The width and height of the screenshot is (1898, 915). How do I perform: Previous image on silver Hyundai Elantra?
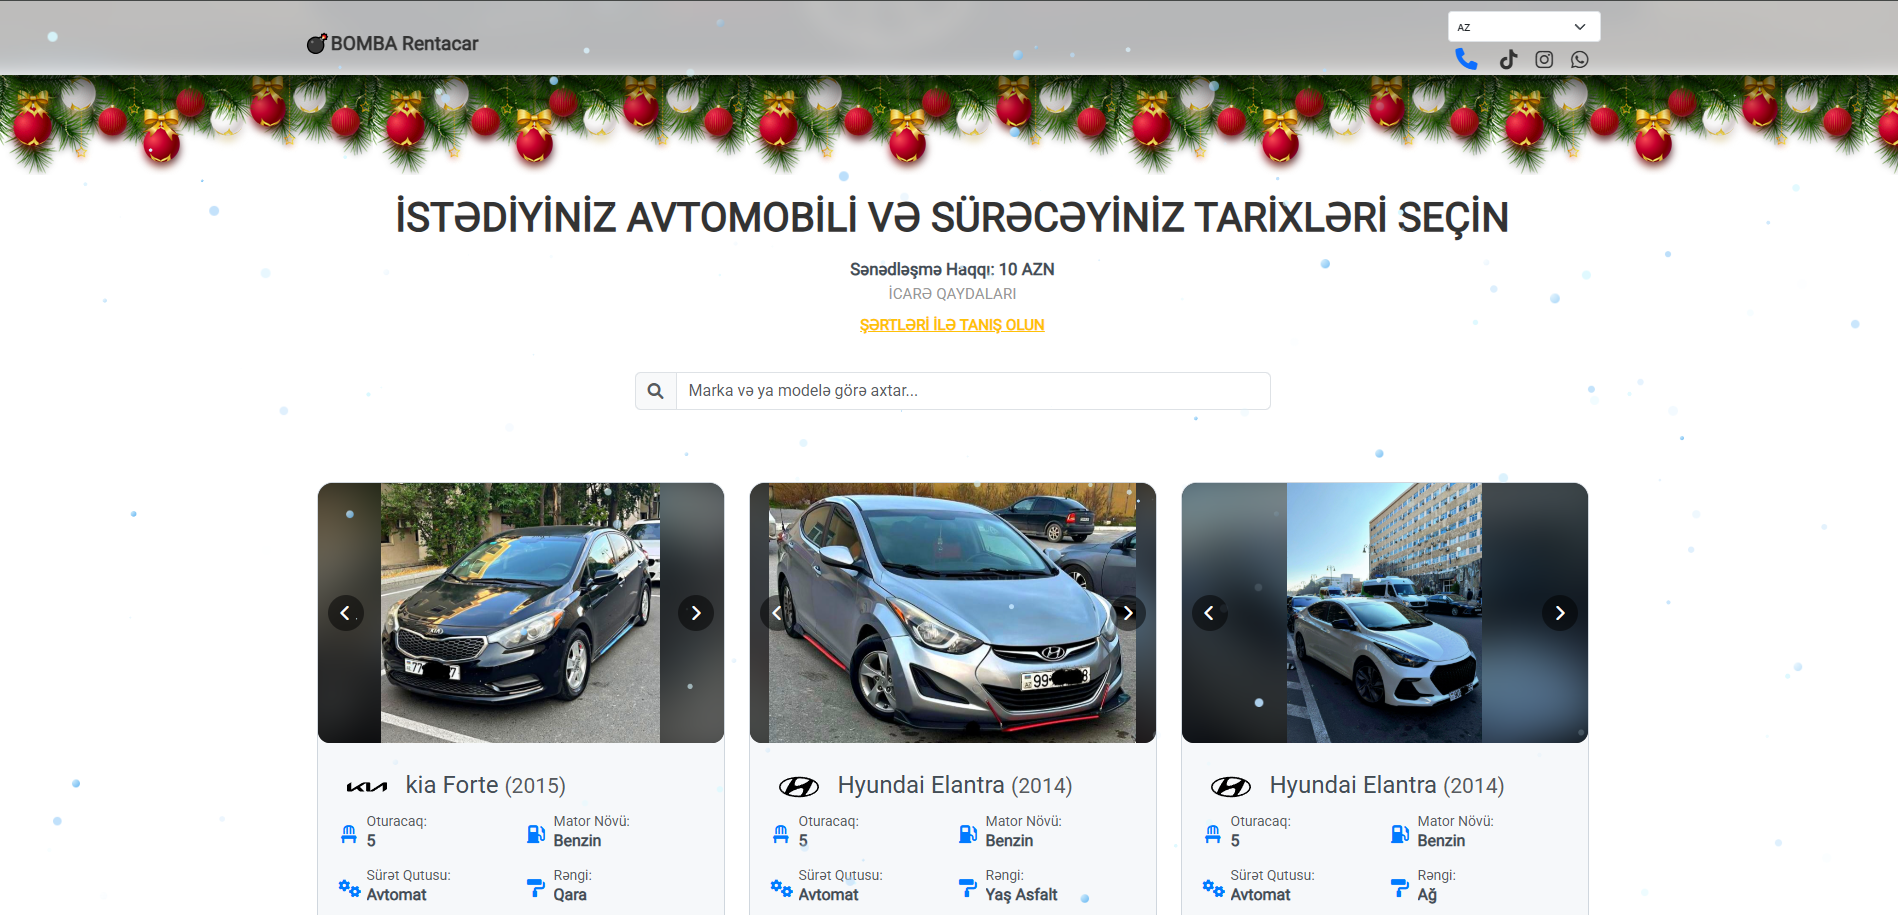tap(777, 613)
